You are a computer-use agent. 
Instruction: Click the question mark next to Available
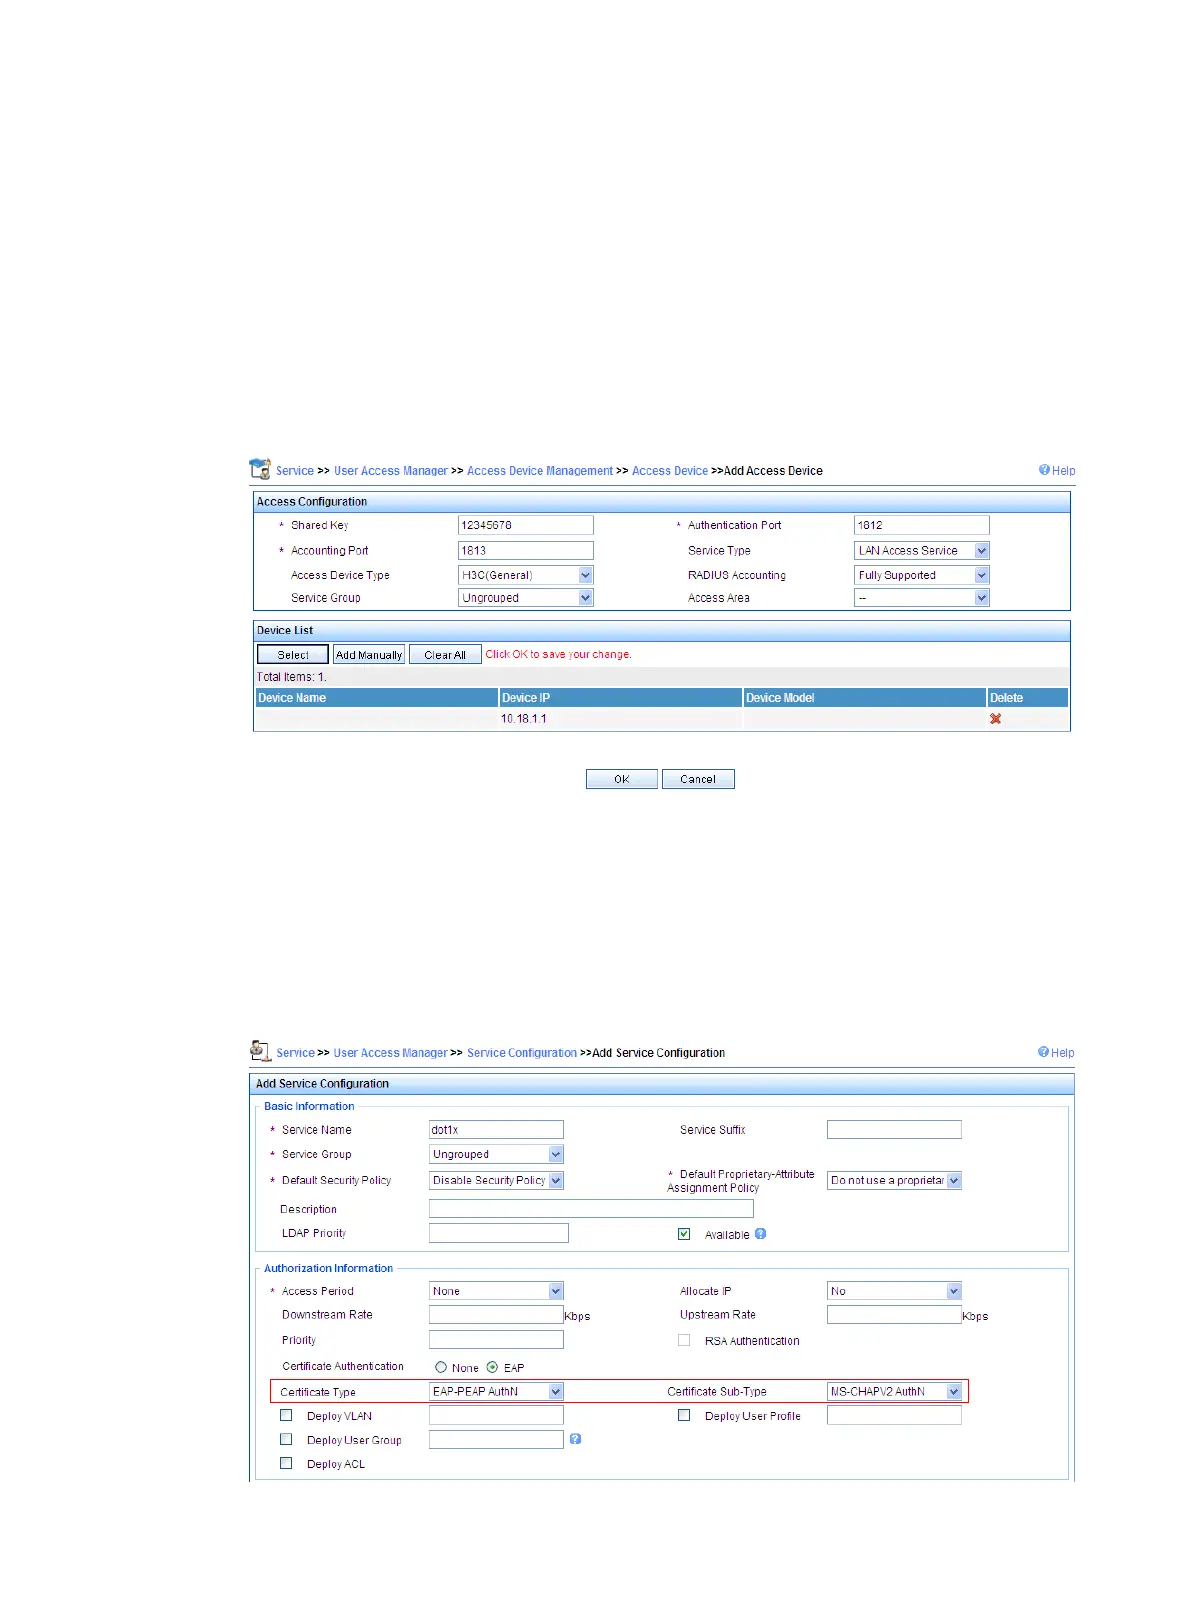click(761, 1234)
